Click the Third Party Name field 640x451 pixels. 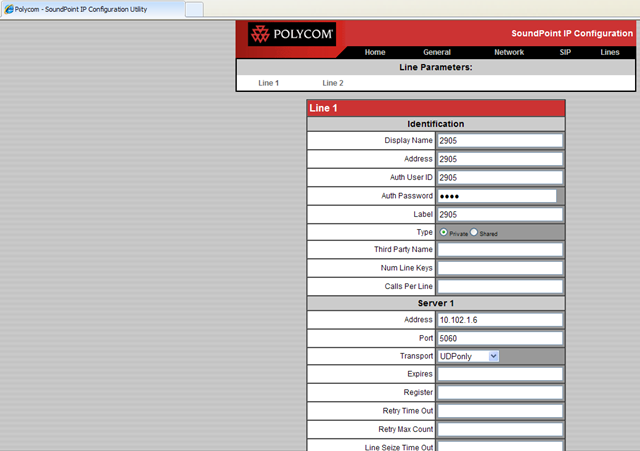coord(500,249)
